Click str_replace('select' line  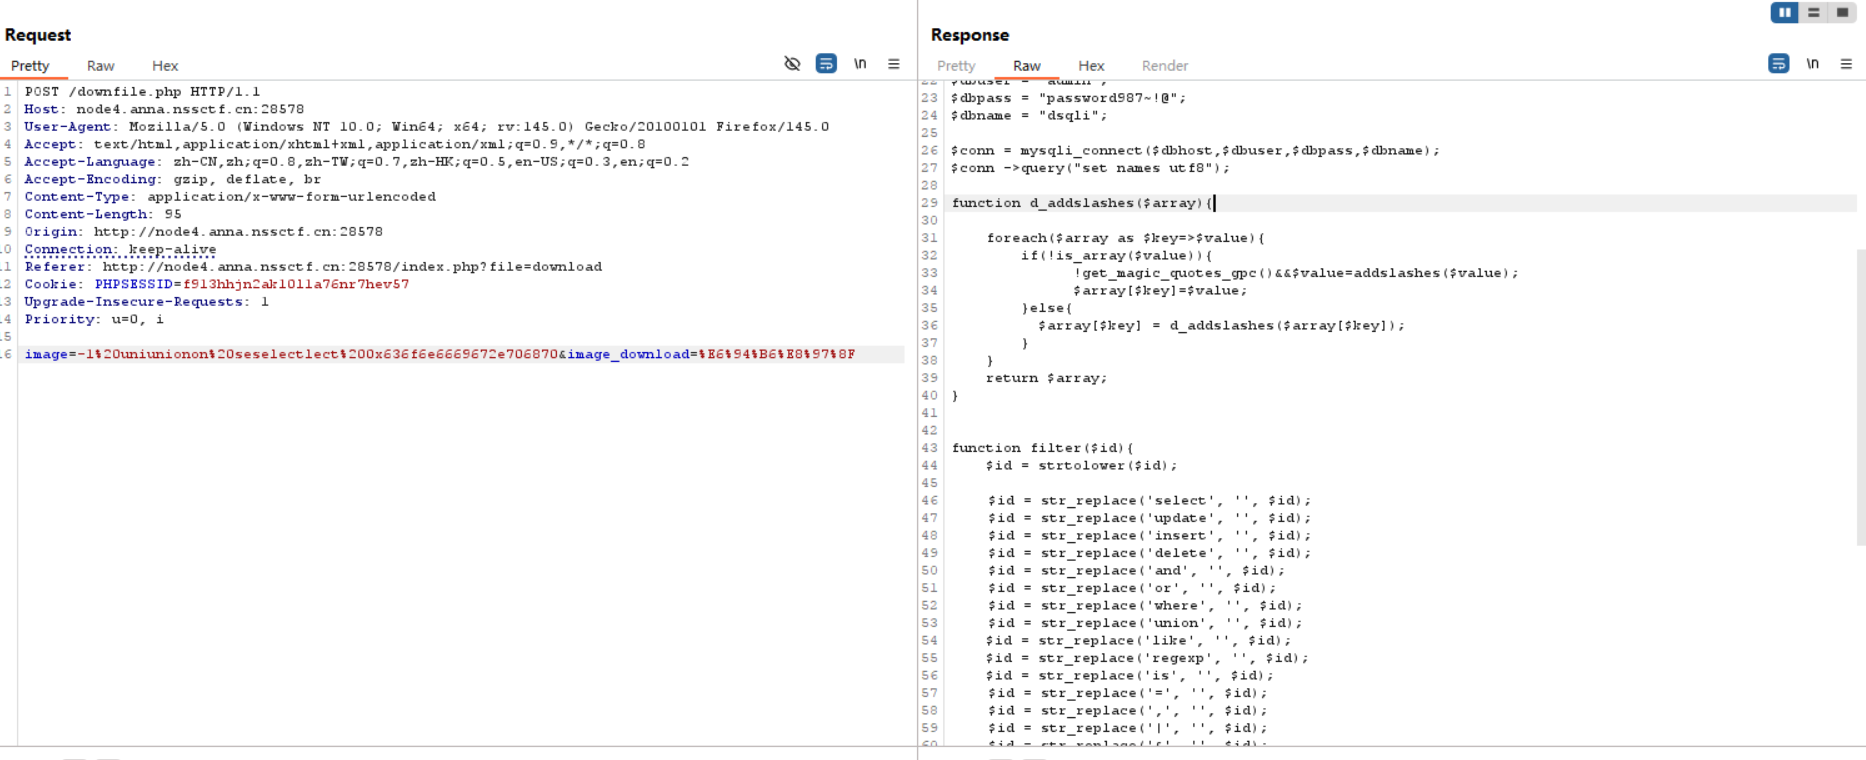point(1149,501)
